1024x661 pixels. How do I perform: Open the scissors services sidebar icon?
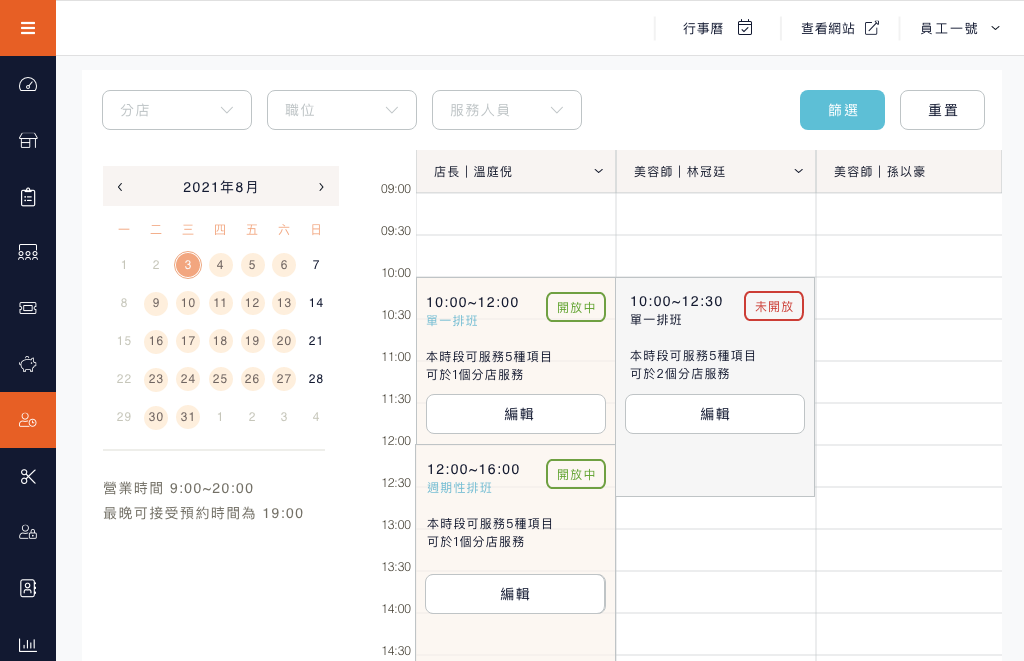pyautogui.click(x=27, y=476)
